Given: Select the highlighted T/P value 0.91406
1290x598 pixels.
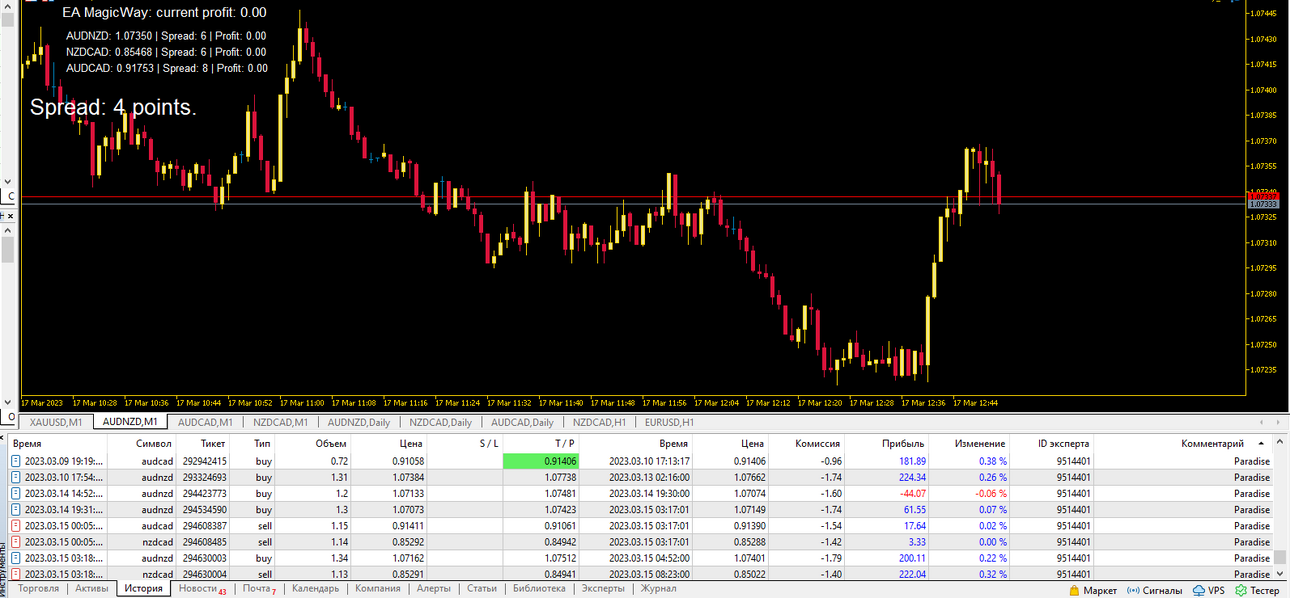Looking at the screenshot, I should pos(541,461).
